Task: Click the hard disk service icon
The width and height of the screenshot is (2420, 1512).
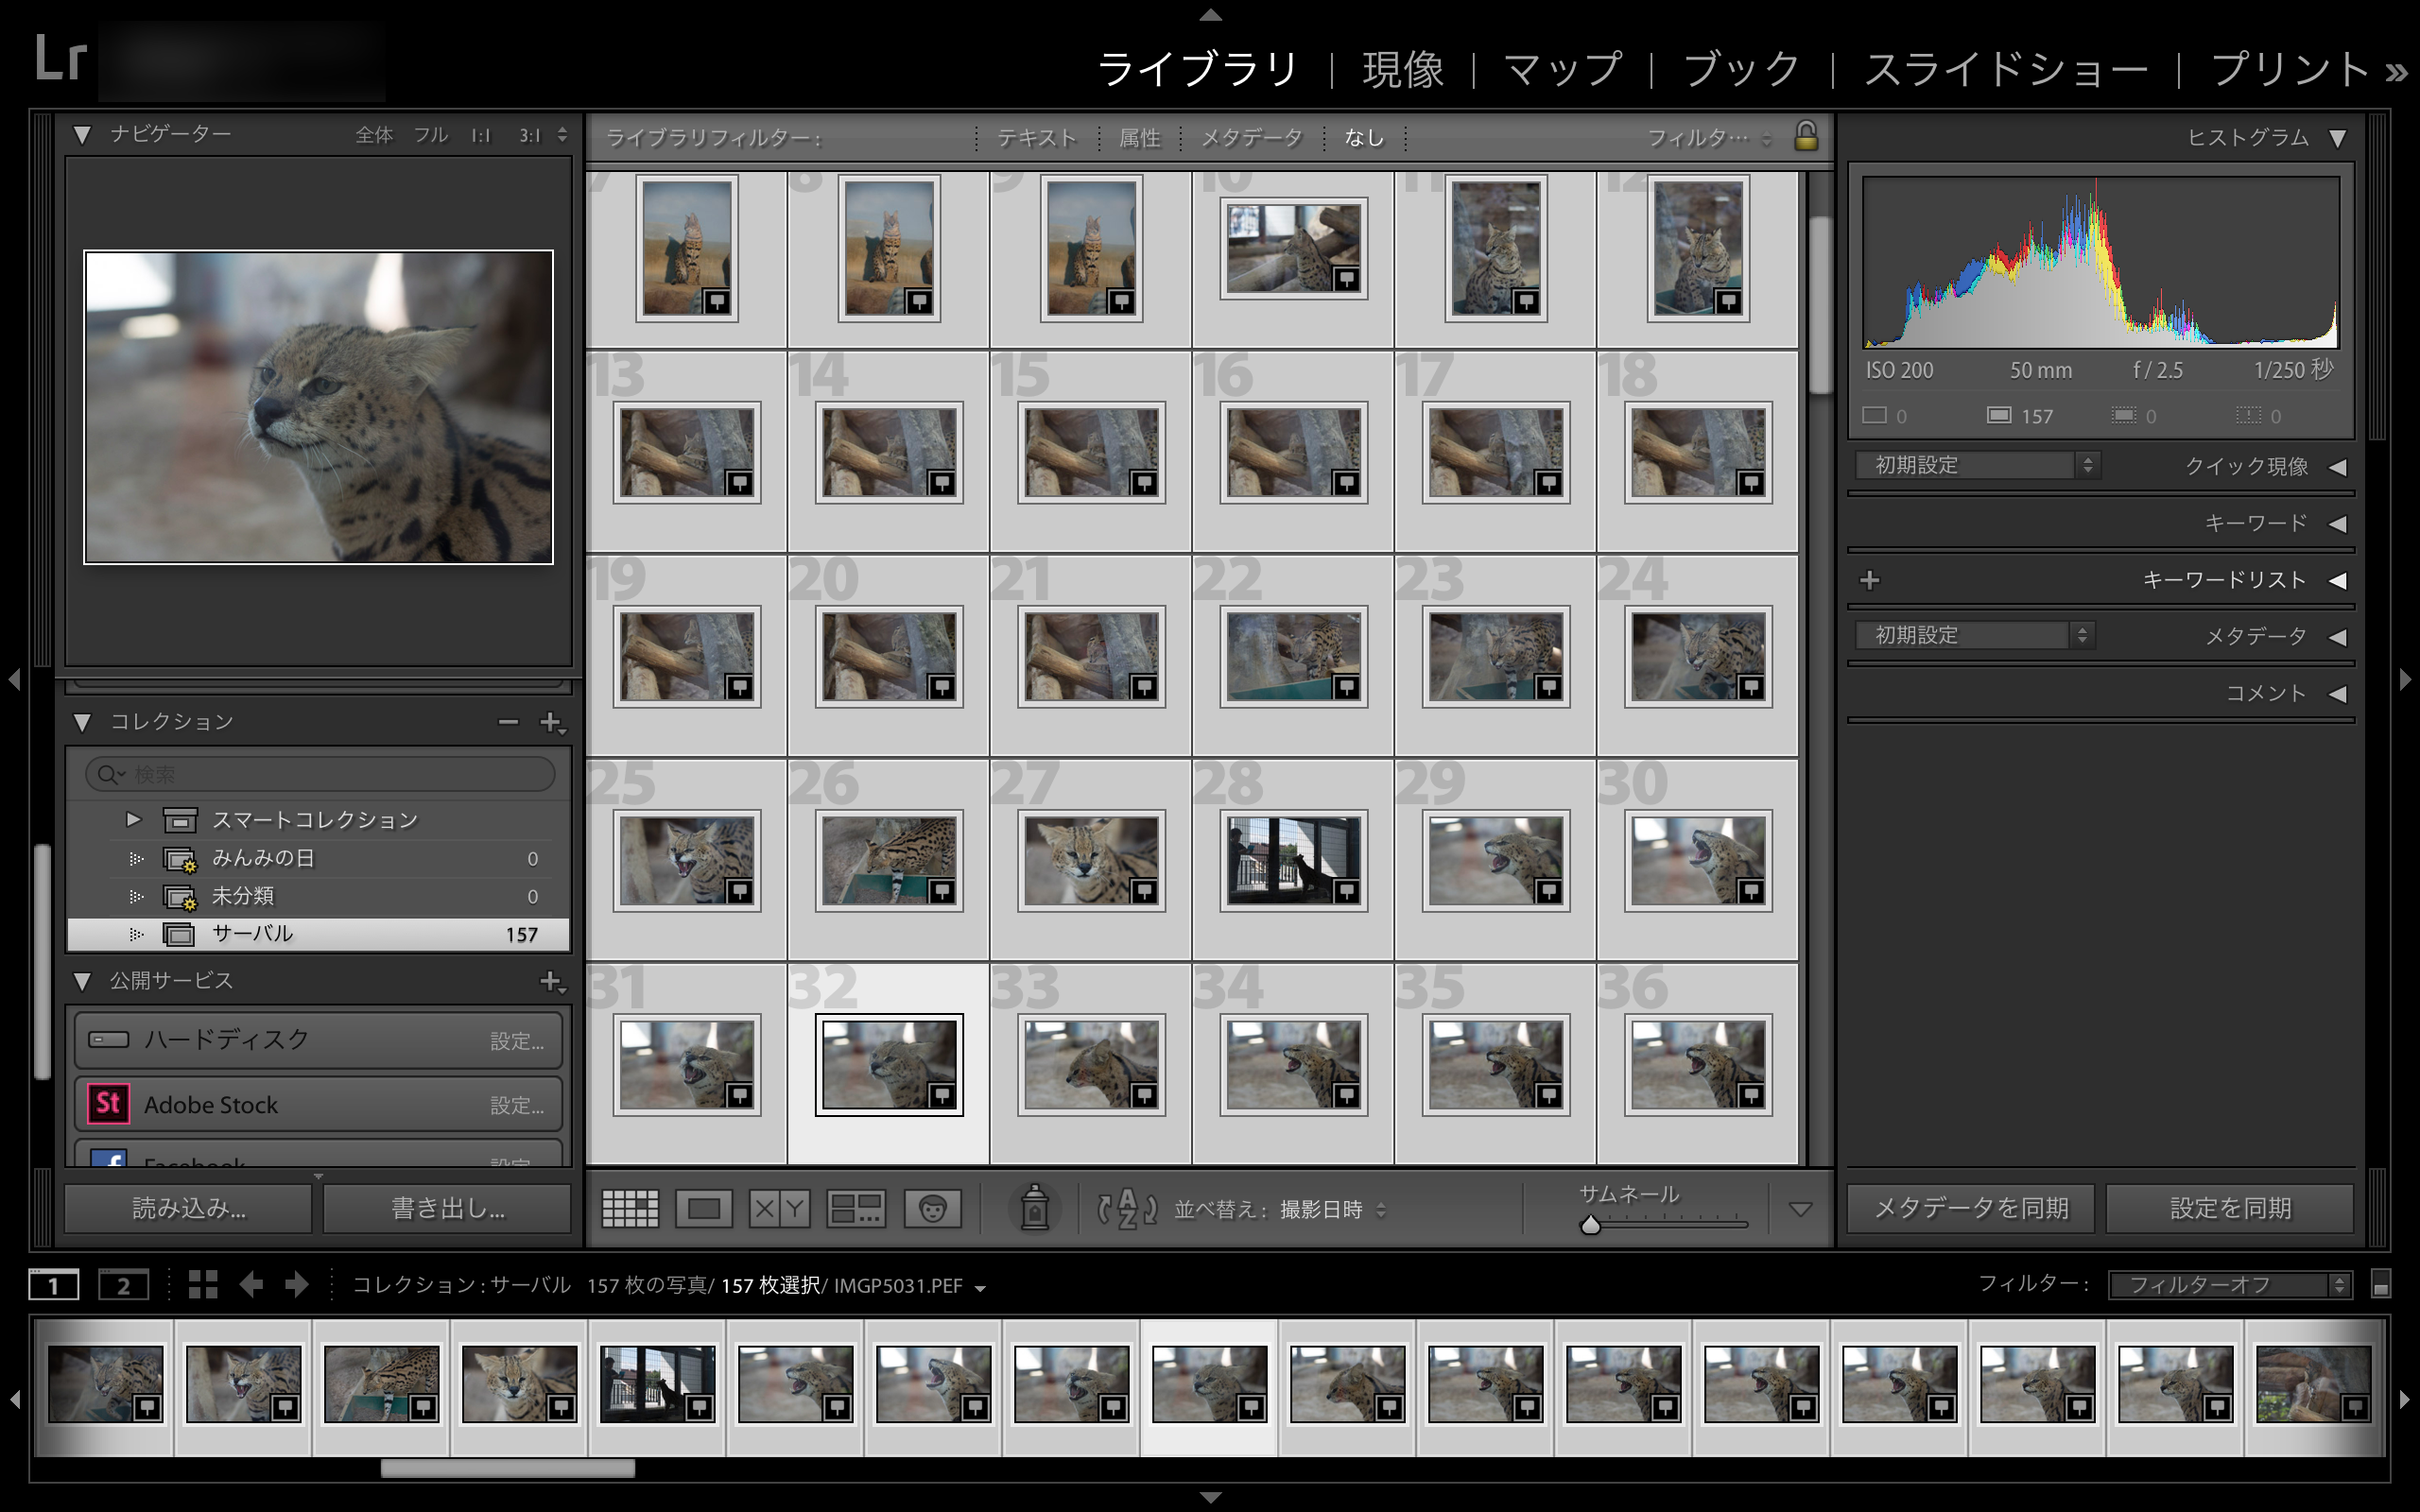Action: (108, 1040)
